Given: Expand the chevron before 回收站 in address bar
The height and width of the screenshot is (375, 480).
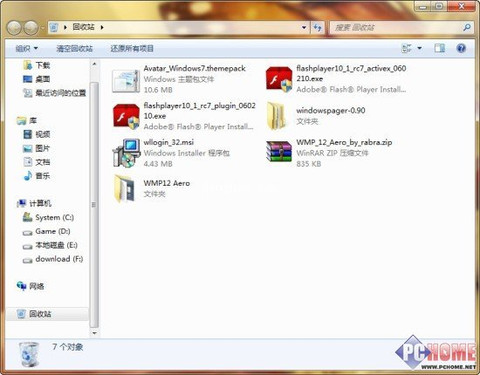Looking at the screenshot, I should [x=65, y=27].
